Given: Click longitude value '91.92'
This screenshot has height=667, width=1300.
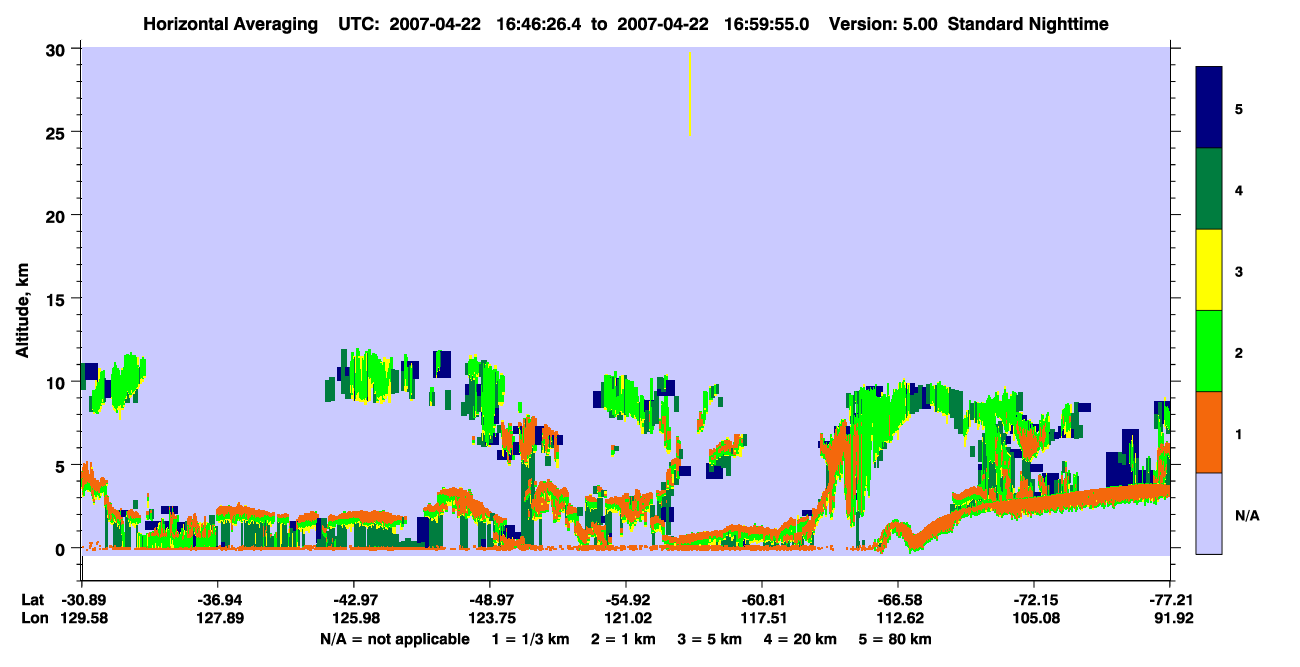Looking at the screenshot, I should [x=1173, y=618].
